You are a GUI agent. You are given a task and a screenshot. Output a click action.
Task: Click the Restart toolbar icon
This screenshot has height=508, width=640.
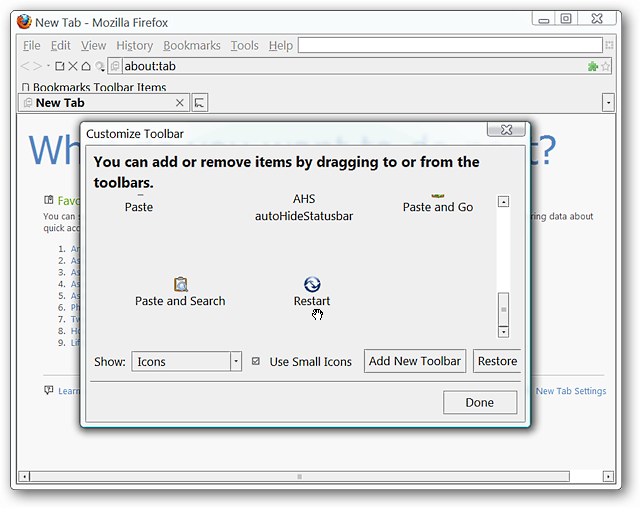(312, 284)
